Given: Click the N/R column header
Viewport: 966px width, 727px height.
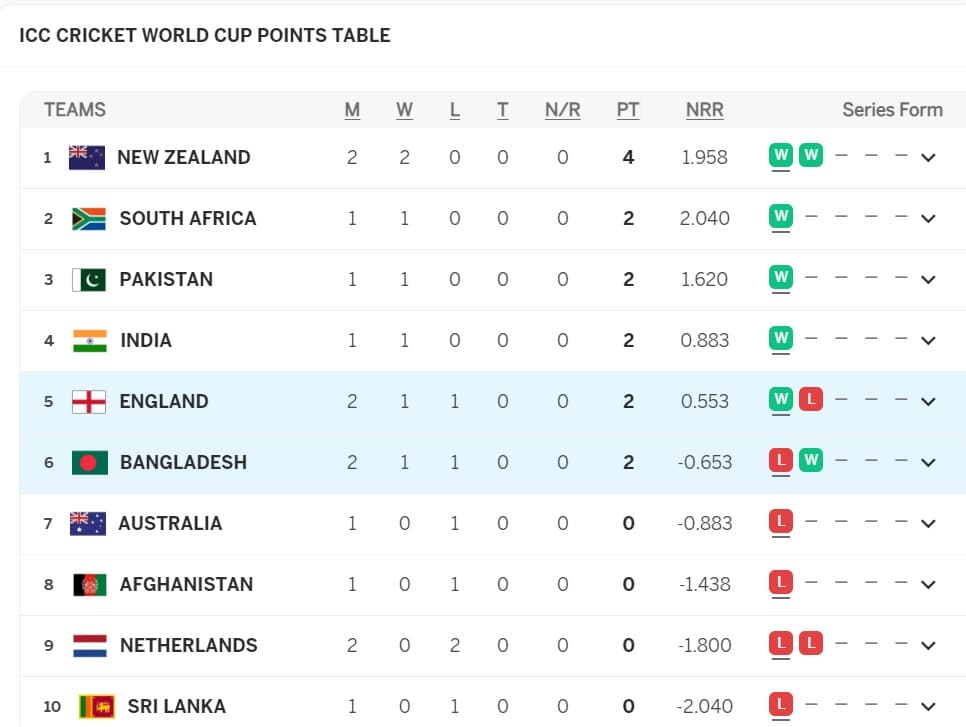Looking at the screenshot, I should pyautogui.click(x=562, y=110).
